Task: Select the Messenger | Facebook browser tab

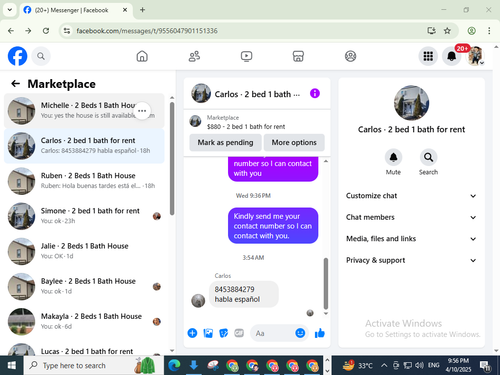Action: 76,10
